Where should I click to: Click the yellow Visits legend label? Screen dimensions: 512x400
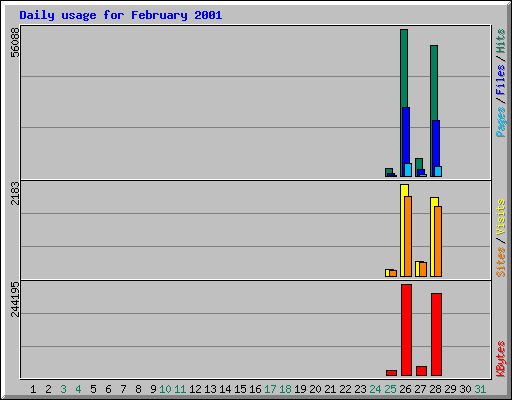(501, 217)
